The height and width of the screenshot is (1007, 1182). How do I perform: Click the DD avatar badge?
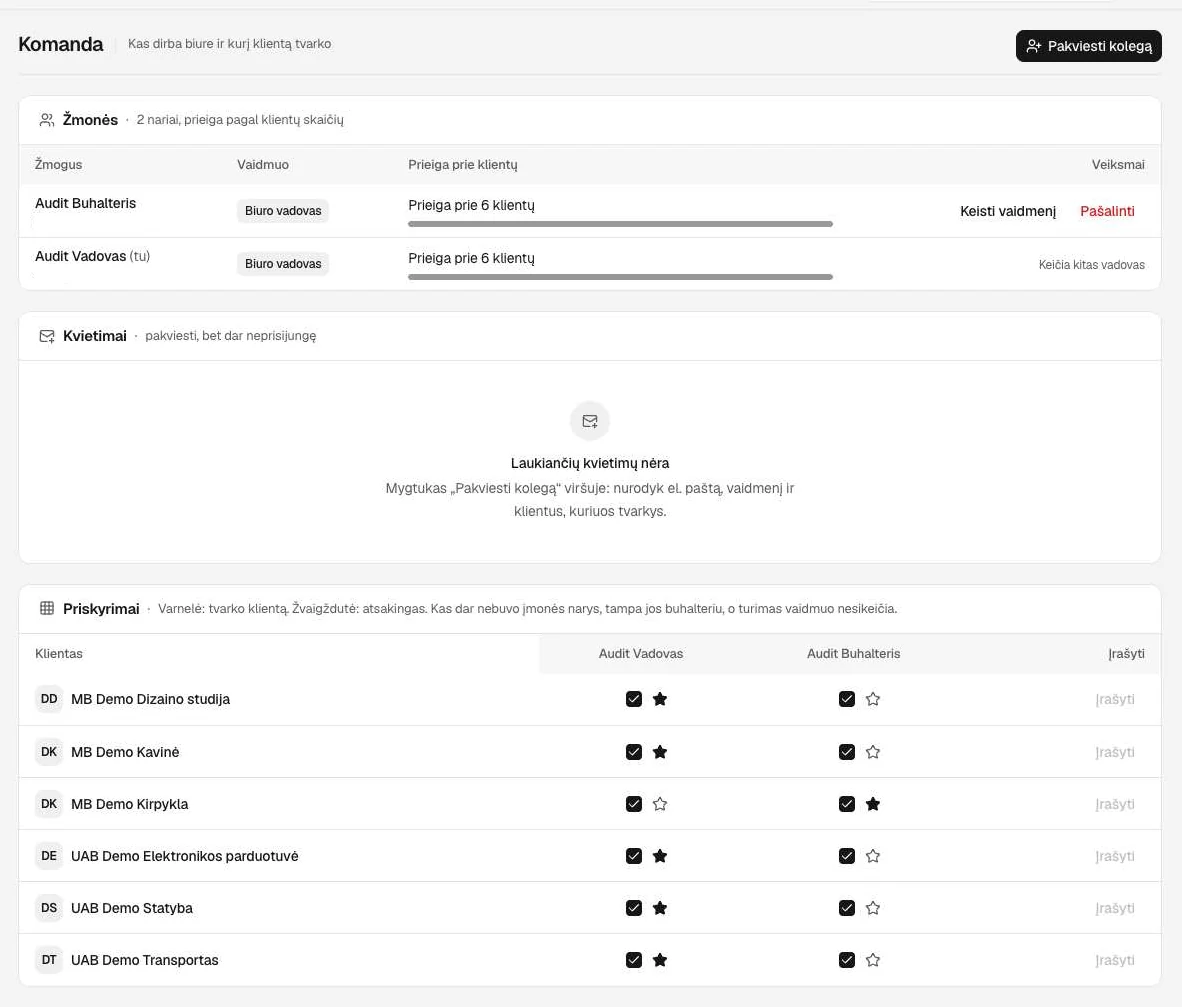(49, 699)
